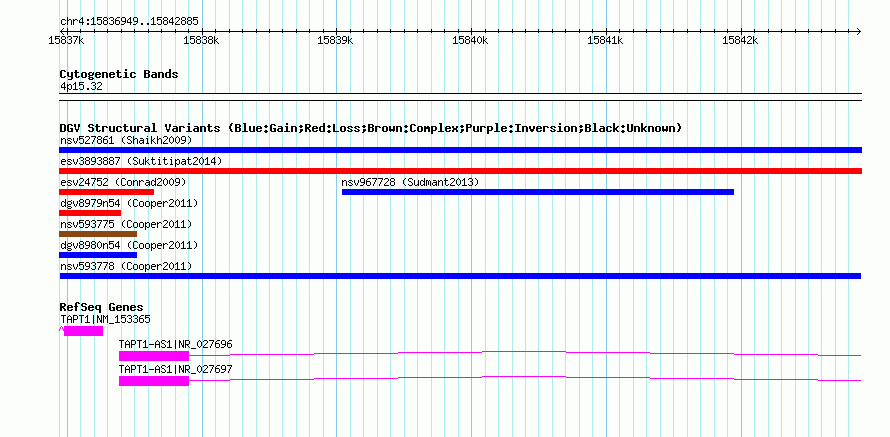This screenshot has width=890, height=437.
Task: Click the Cytogenetic Bands track title
Action: click(119, 74)
